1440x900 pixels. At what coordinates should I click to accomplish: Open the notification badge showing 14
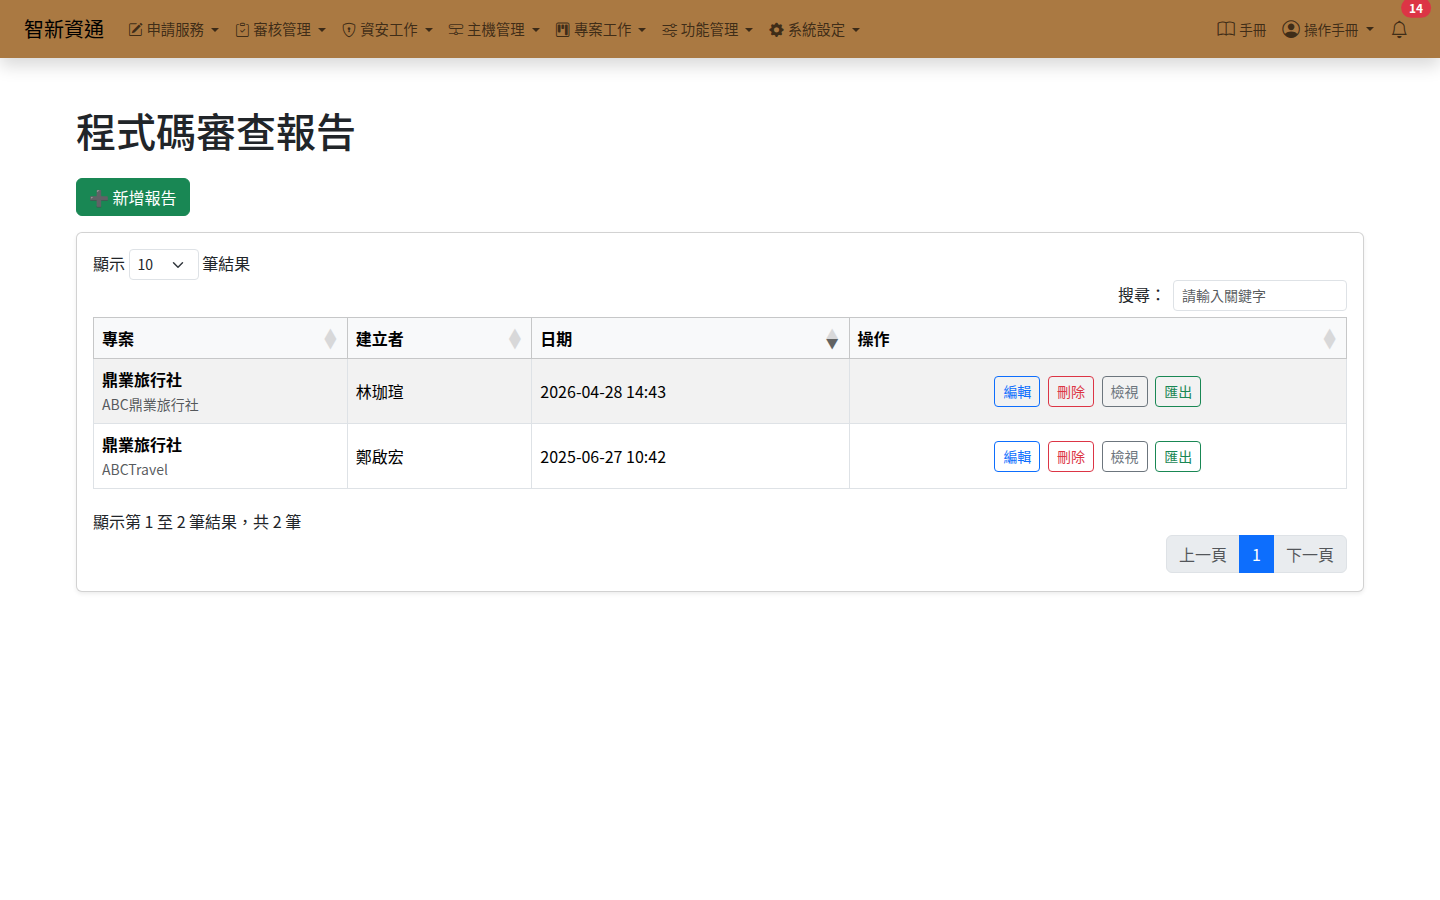[x=1415, y=8]
